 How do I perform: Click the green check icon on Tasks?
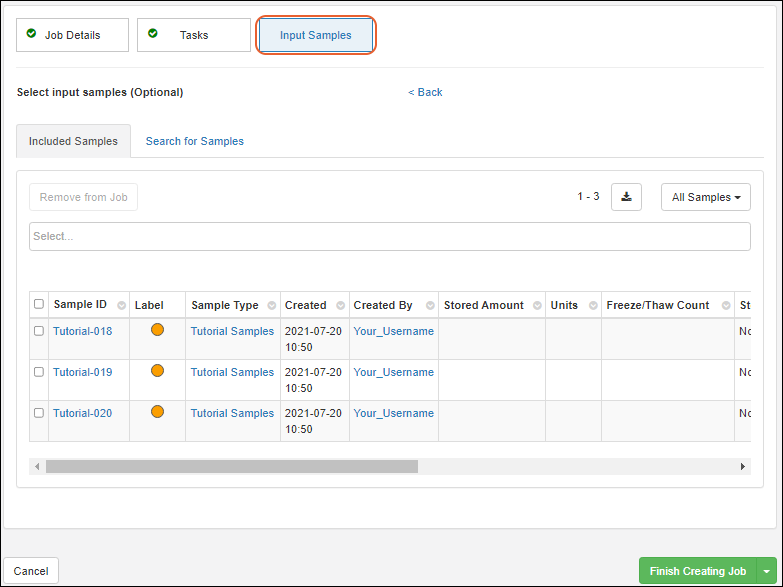click(153, 34)
